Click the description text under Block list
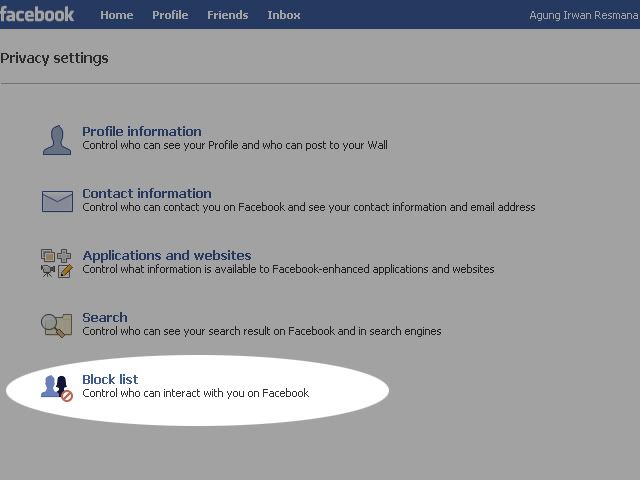The width and height of the screenshot is (640, 480). tap(195, 393)
